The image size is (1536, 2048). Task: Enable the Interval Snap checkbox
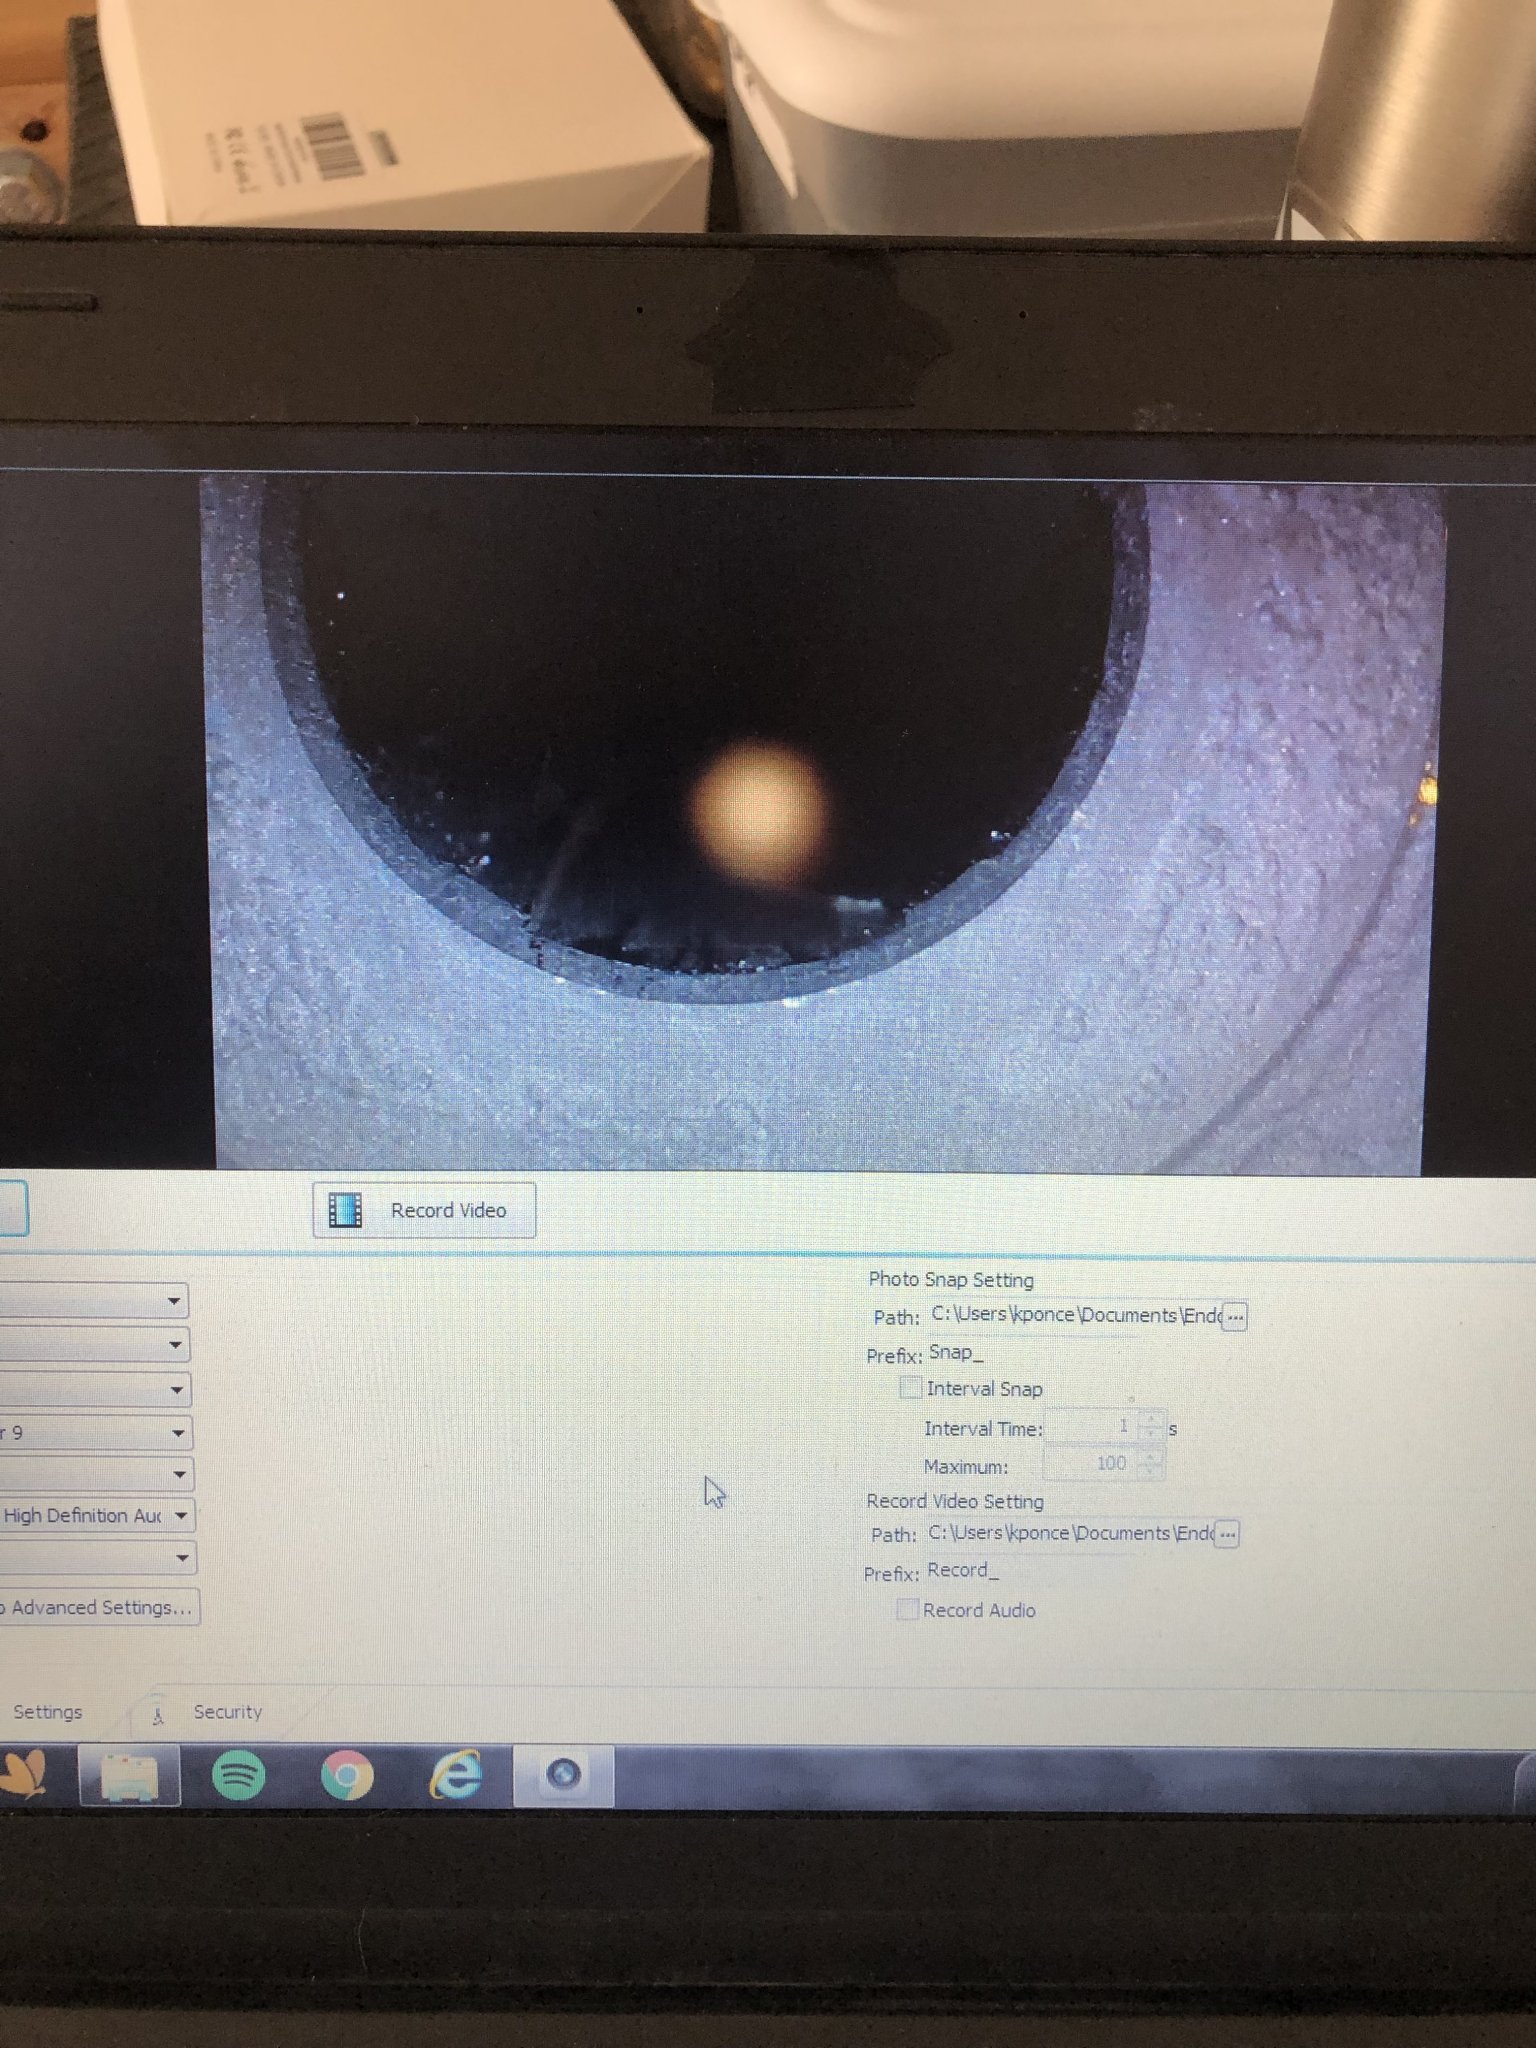[910, 1388]
